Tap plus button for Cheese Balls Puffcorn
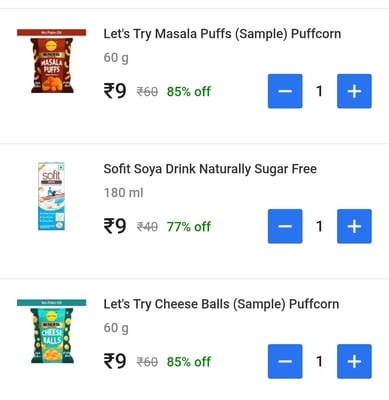The height and width of the screenshot is (400, 389). pos(354,361)
